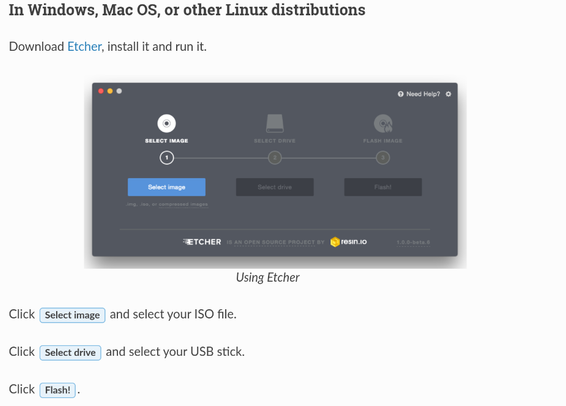
Task: Click the Flash Image icon
Action: pos(383,123)
